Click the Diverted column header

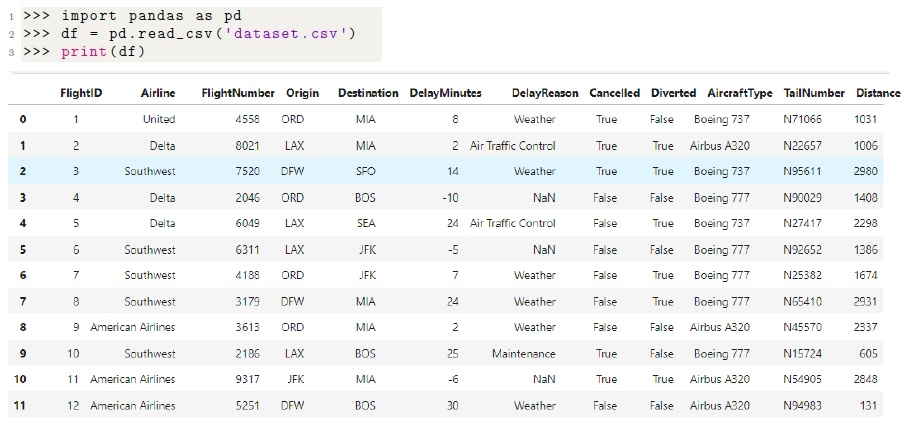click(673, 93)
